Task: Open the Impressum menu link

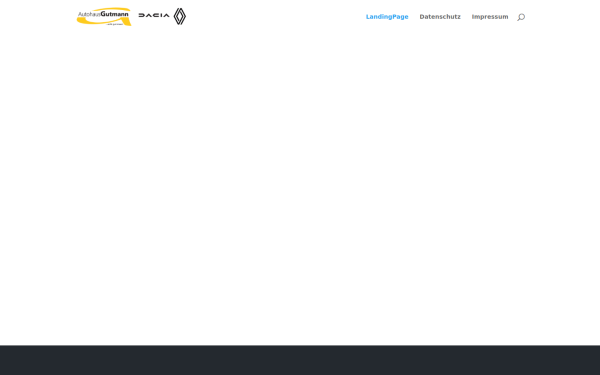Action: coord(490,17)
